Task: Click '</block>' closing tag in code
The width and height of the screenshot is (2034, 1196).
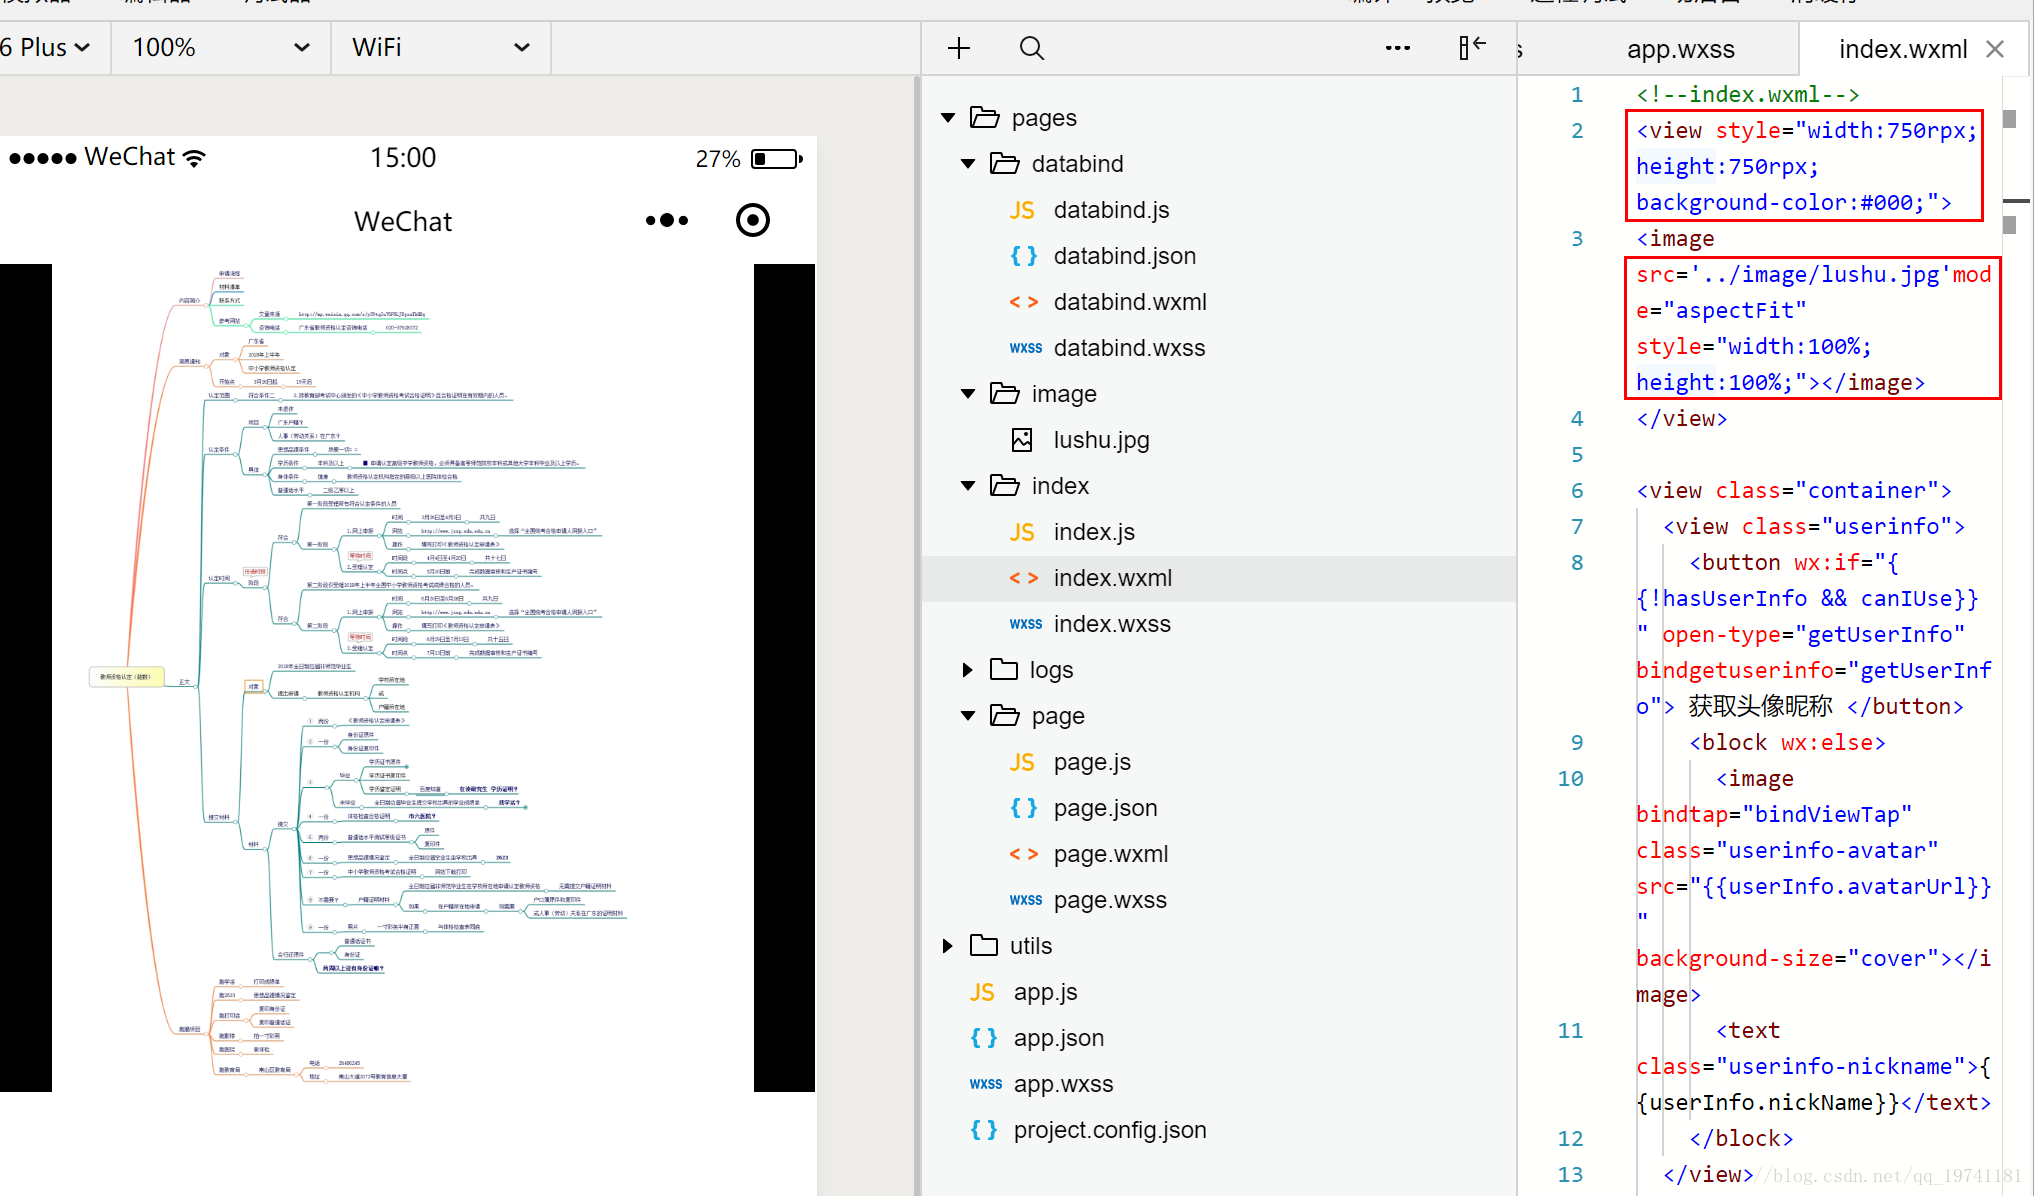Action: (1741, 1138)
